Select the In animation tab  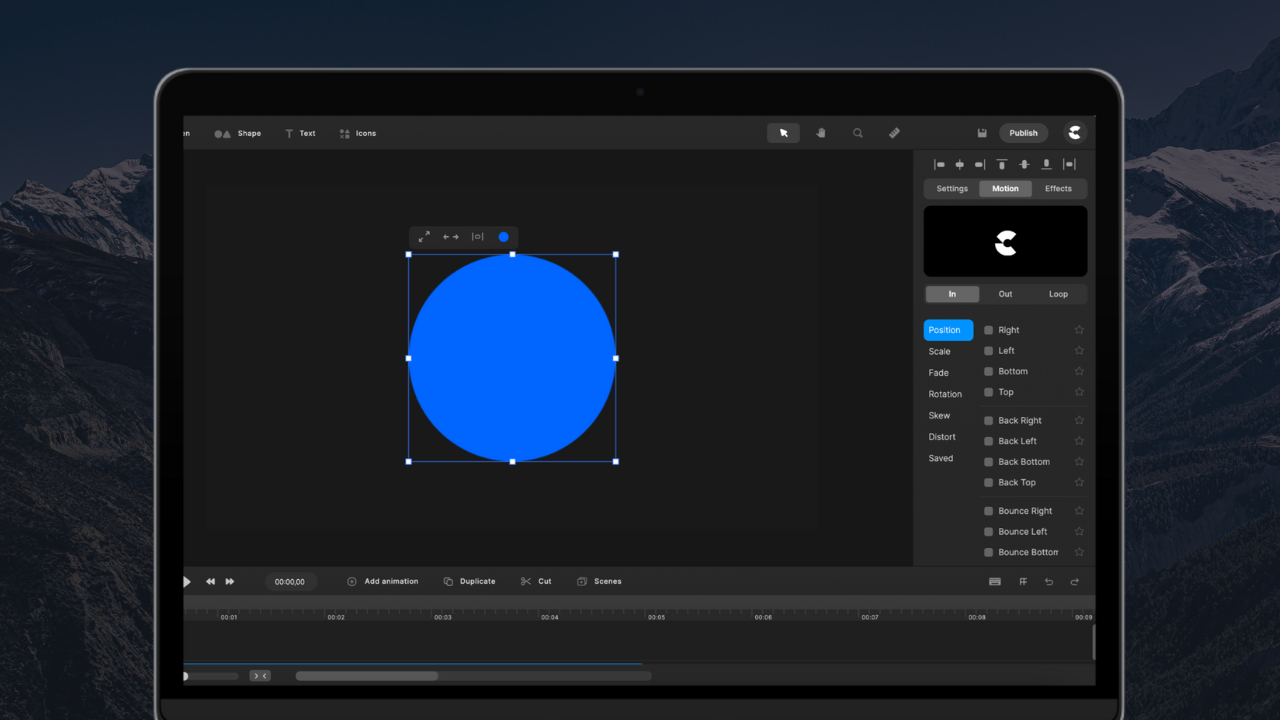click(x=952, y=294)
